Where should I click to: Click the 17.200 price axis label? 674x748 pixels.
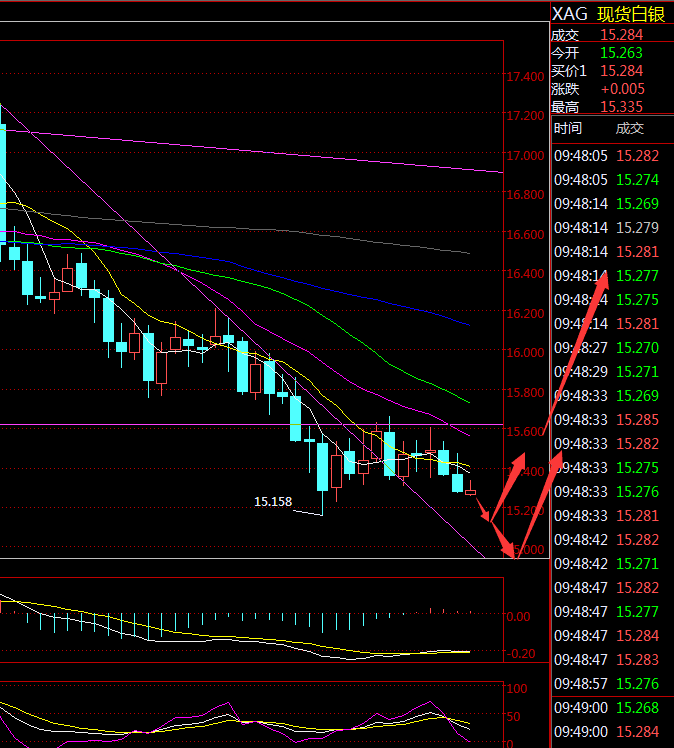click(x=525, y=115)
